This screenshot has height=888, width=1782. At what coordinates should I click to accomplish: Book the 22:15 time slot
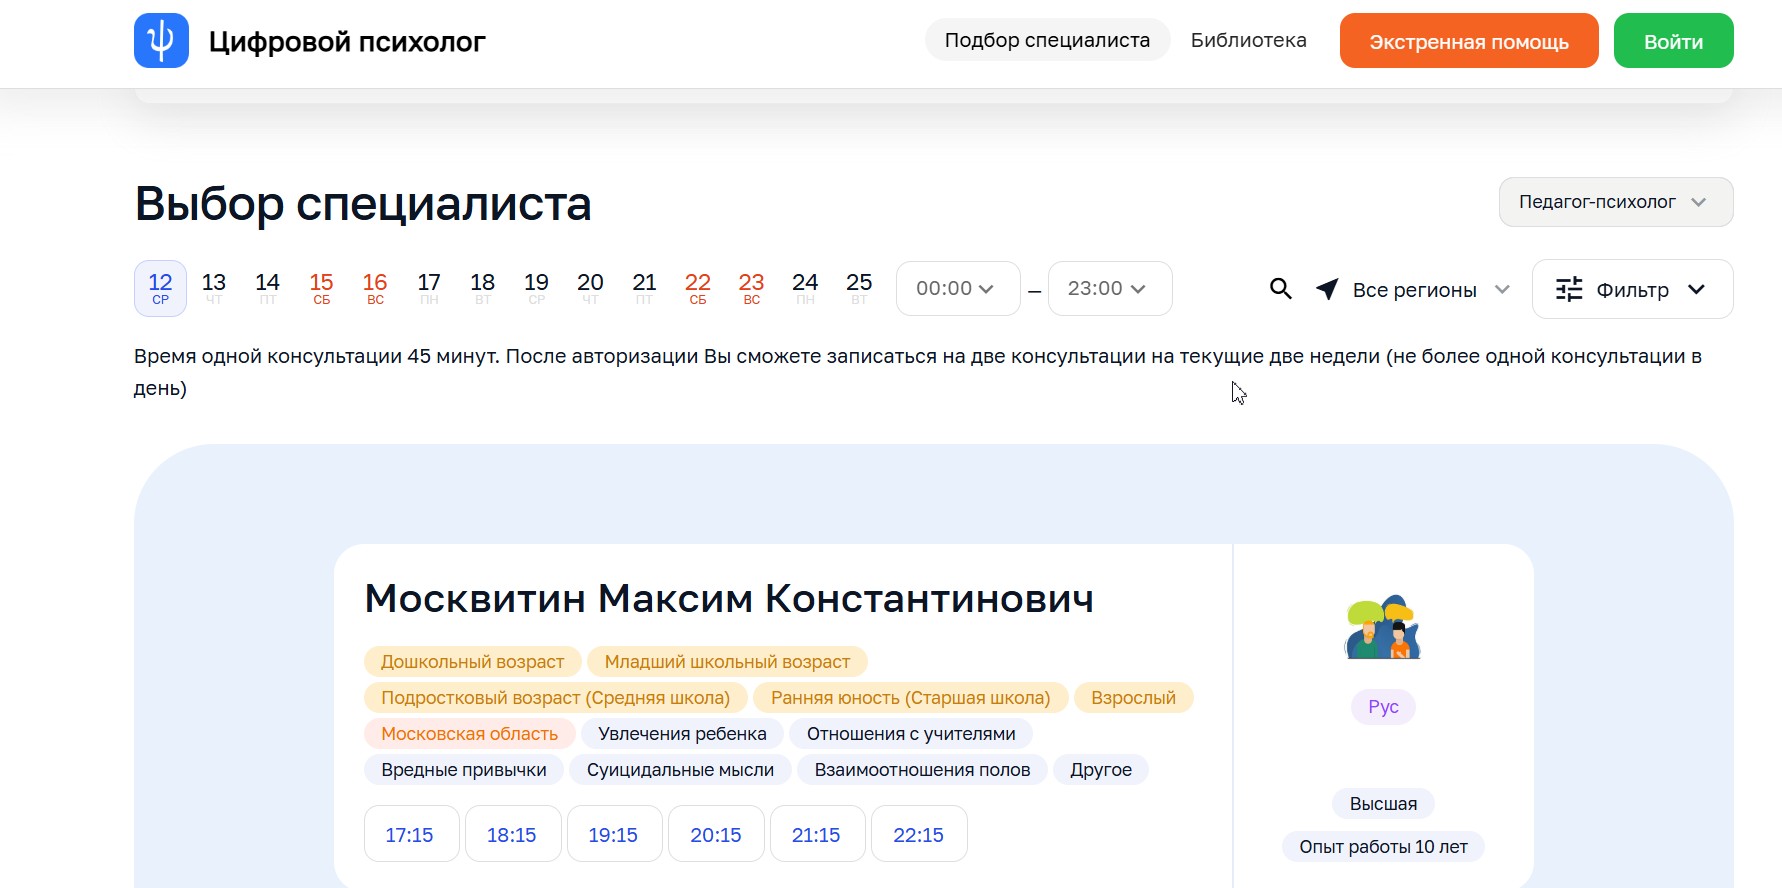coord(918,834)
